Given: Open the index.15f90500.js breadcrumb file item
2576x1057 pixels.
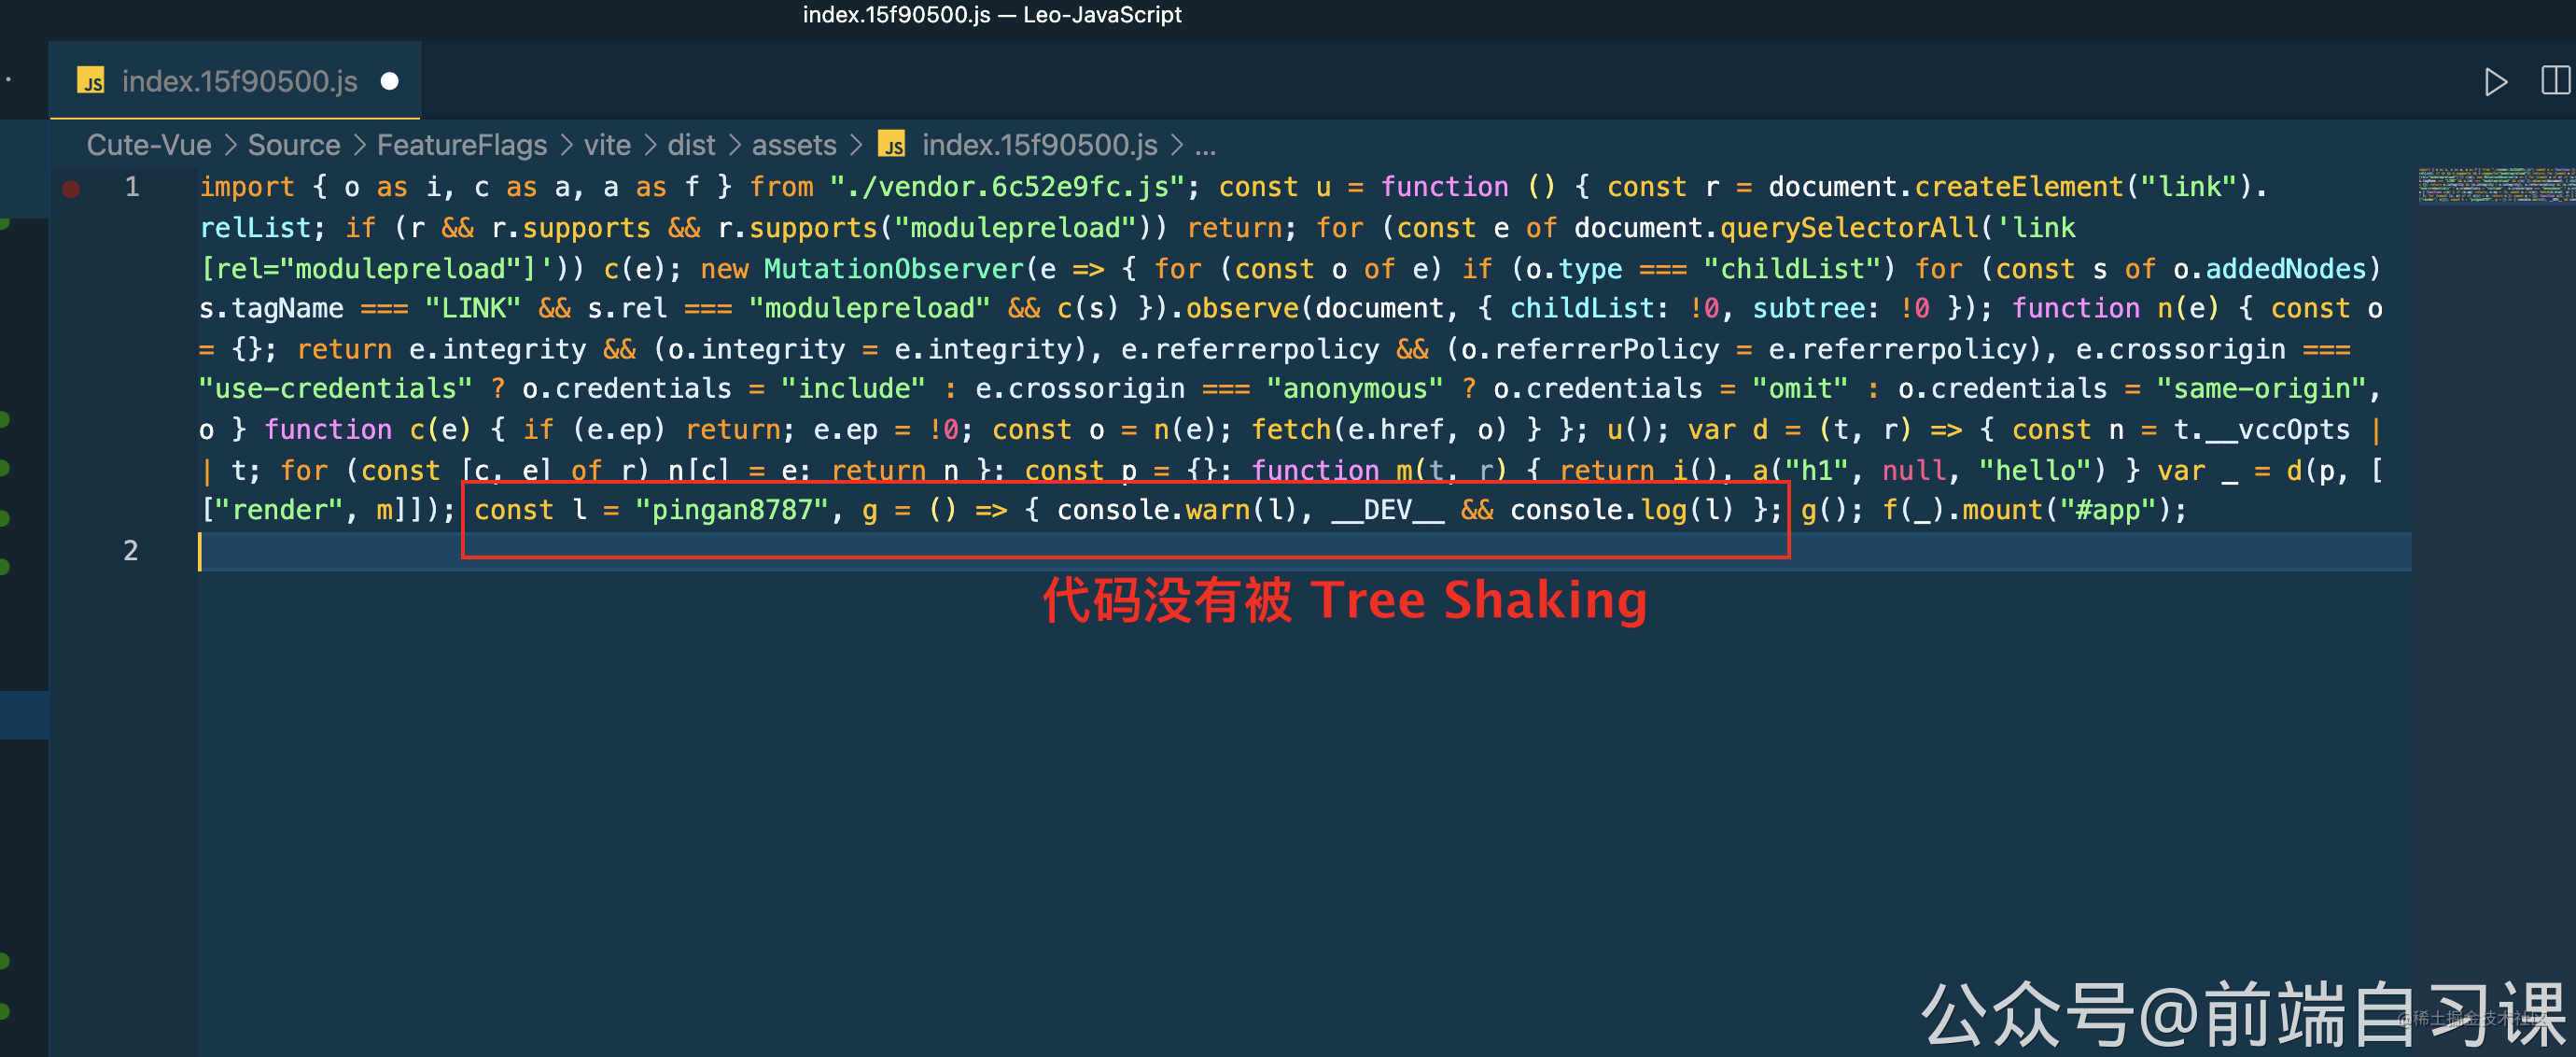Looking at the screenshot, I should [1038, 146].
